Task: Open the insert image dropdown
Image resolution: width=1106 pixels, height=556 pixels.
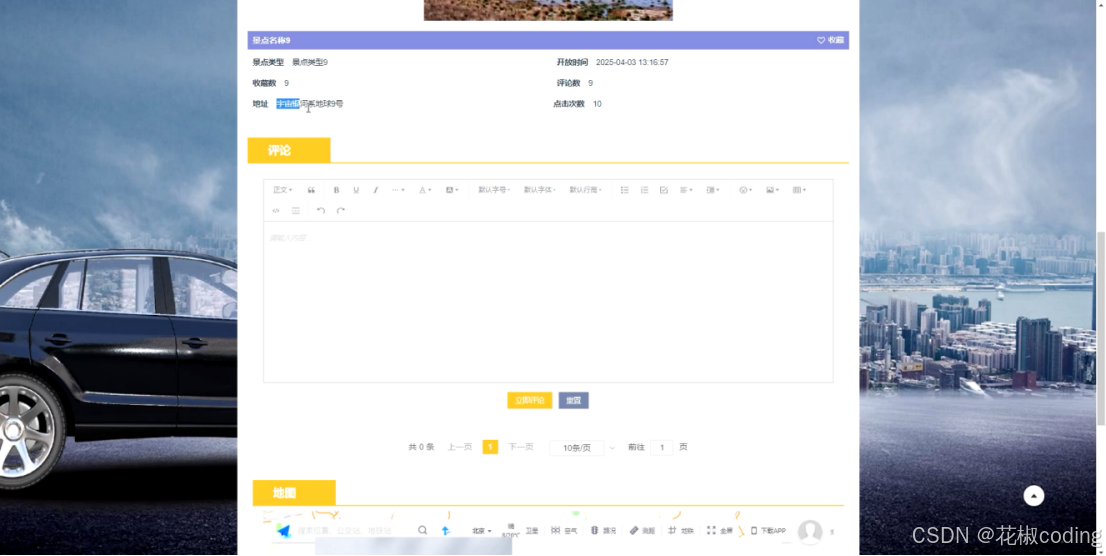Action: 772,191
